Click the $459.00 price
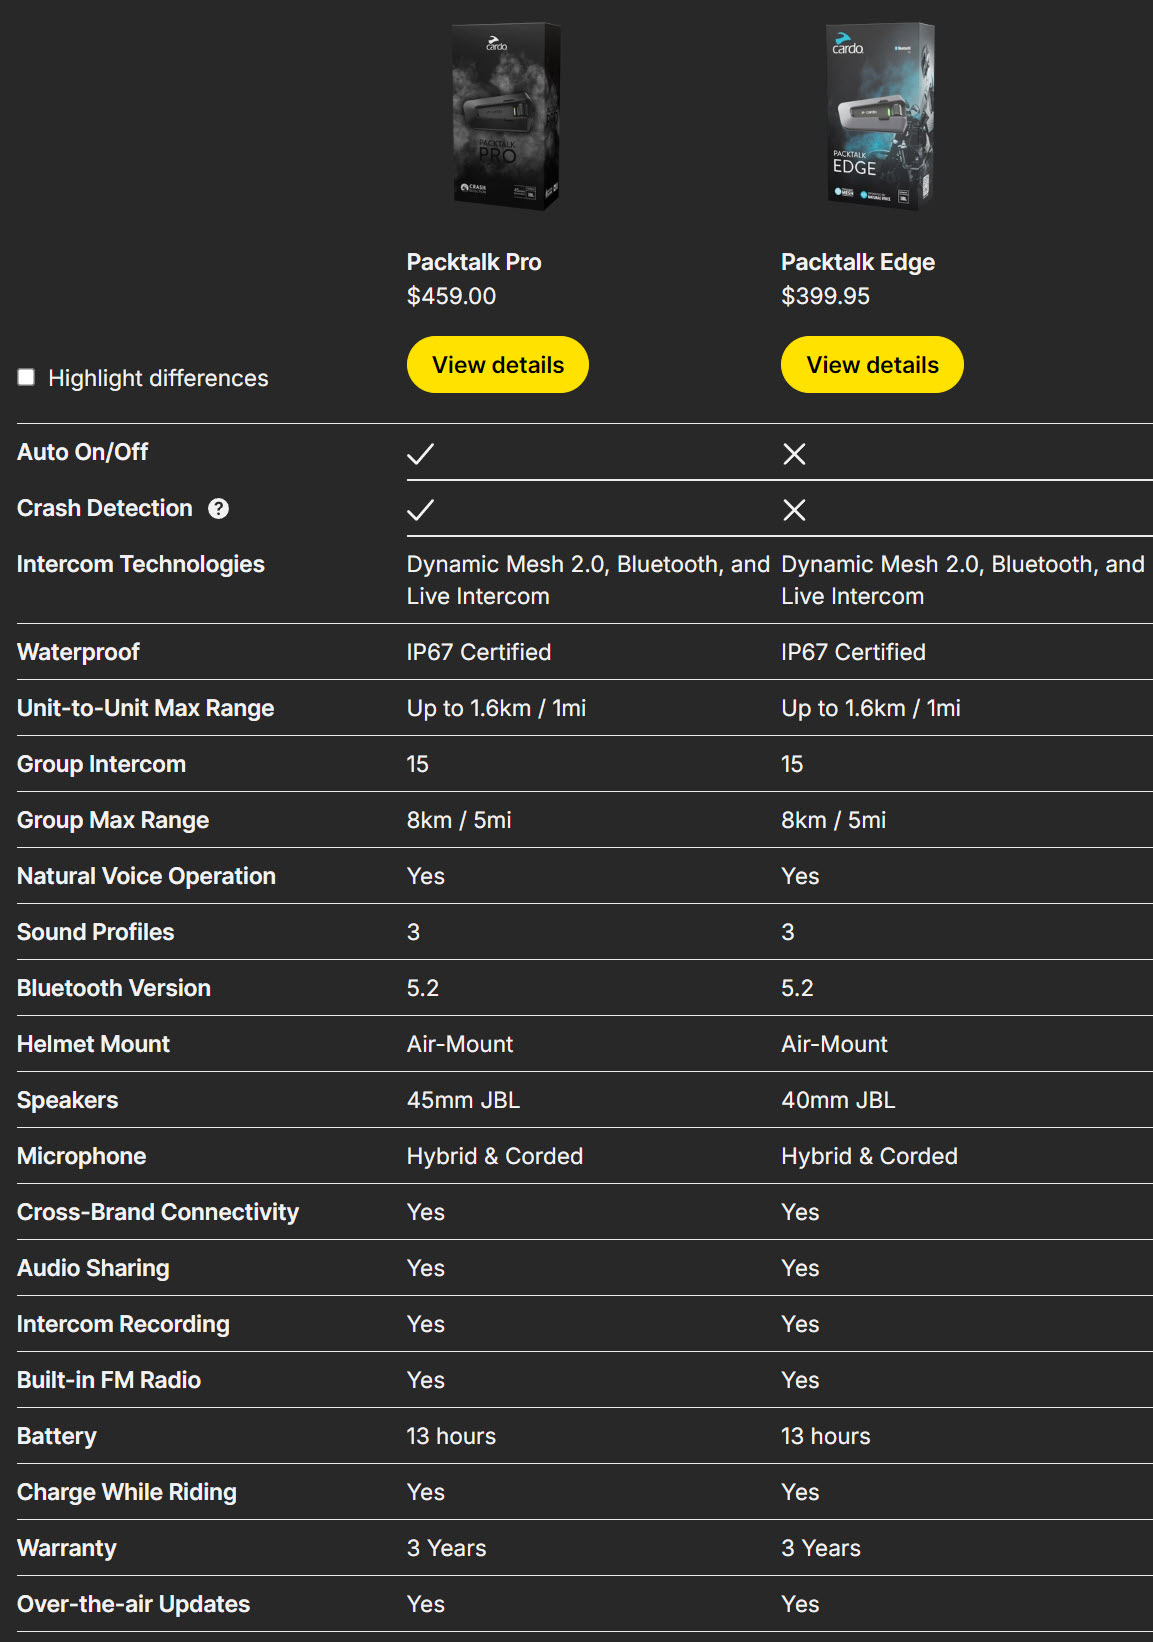Viewport: 1153px width, 1642px height. [x=451, y=296]
